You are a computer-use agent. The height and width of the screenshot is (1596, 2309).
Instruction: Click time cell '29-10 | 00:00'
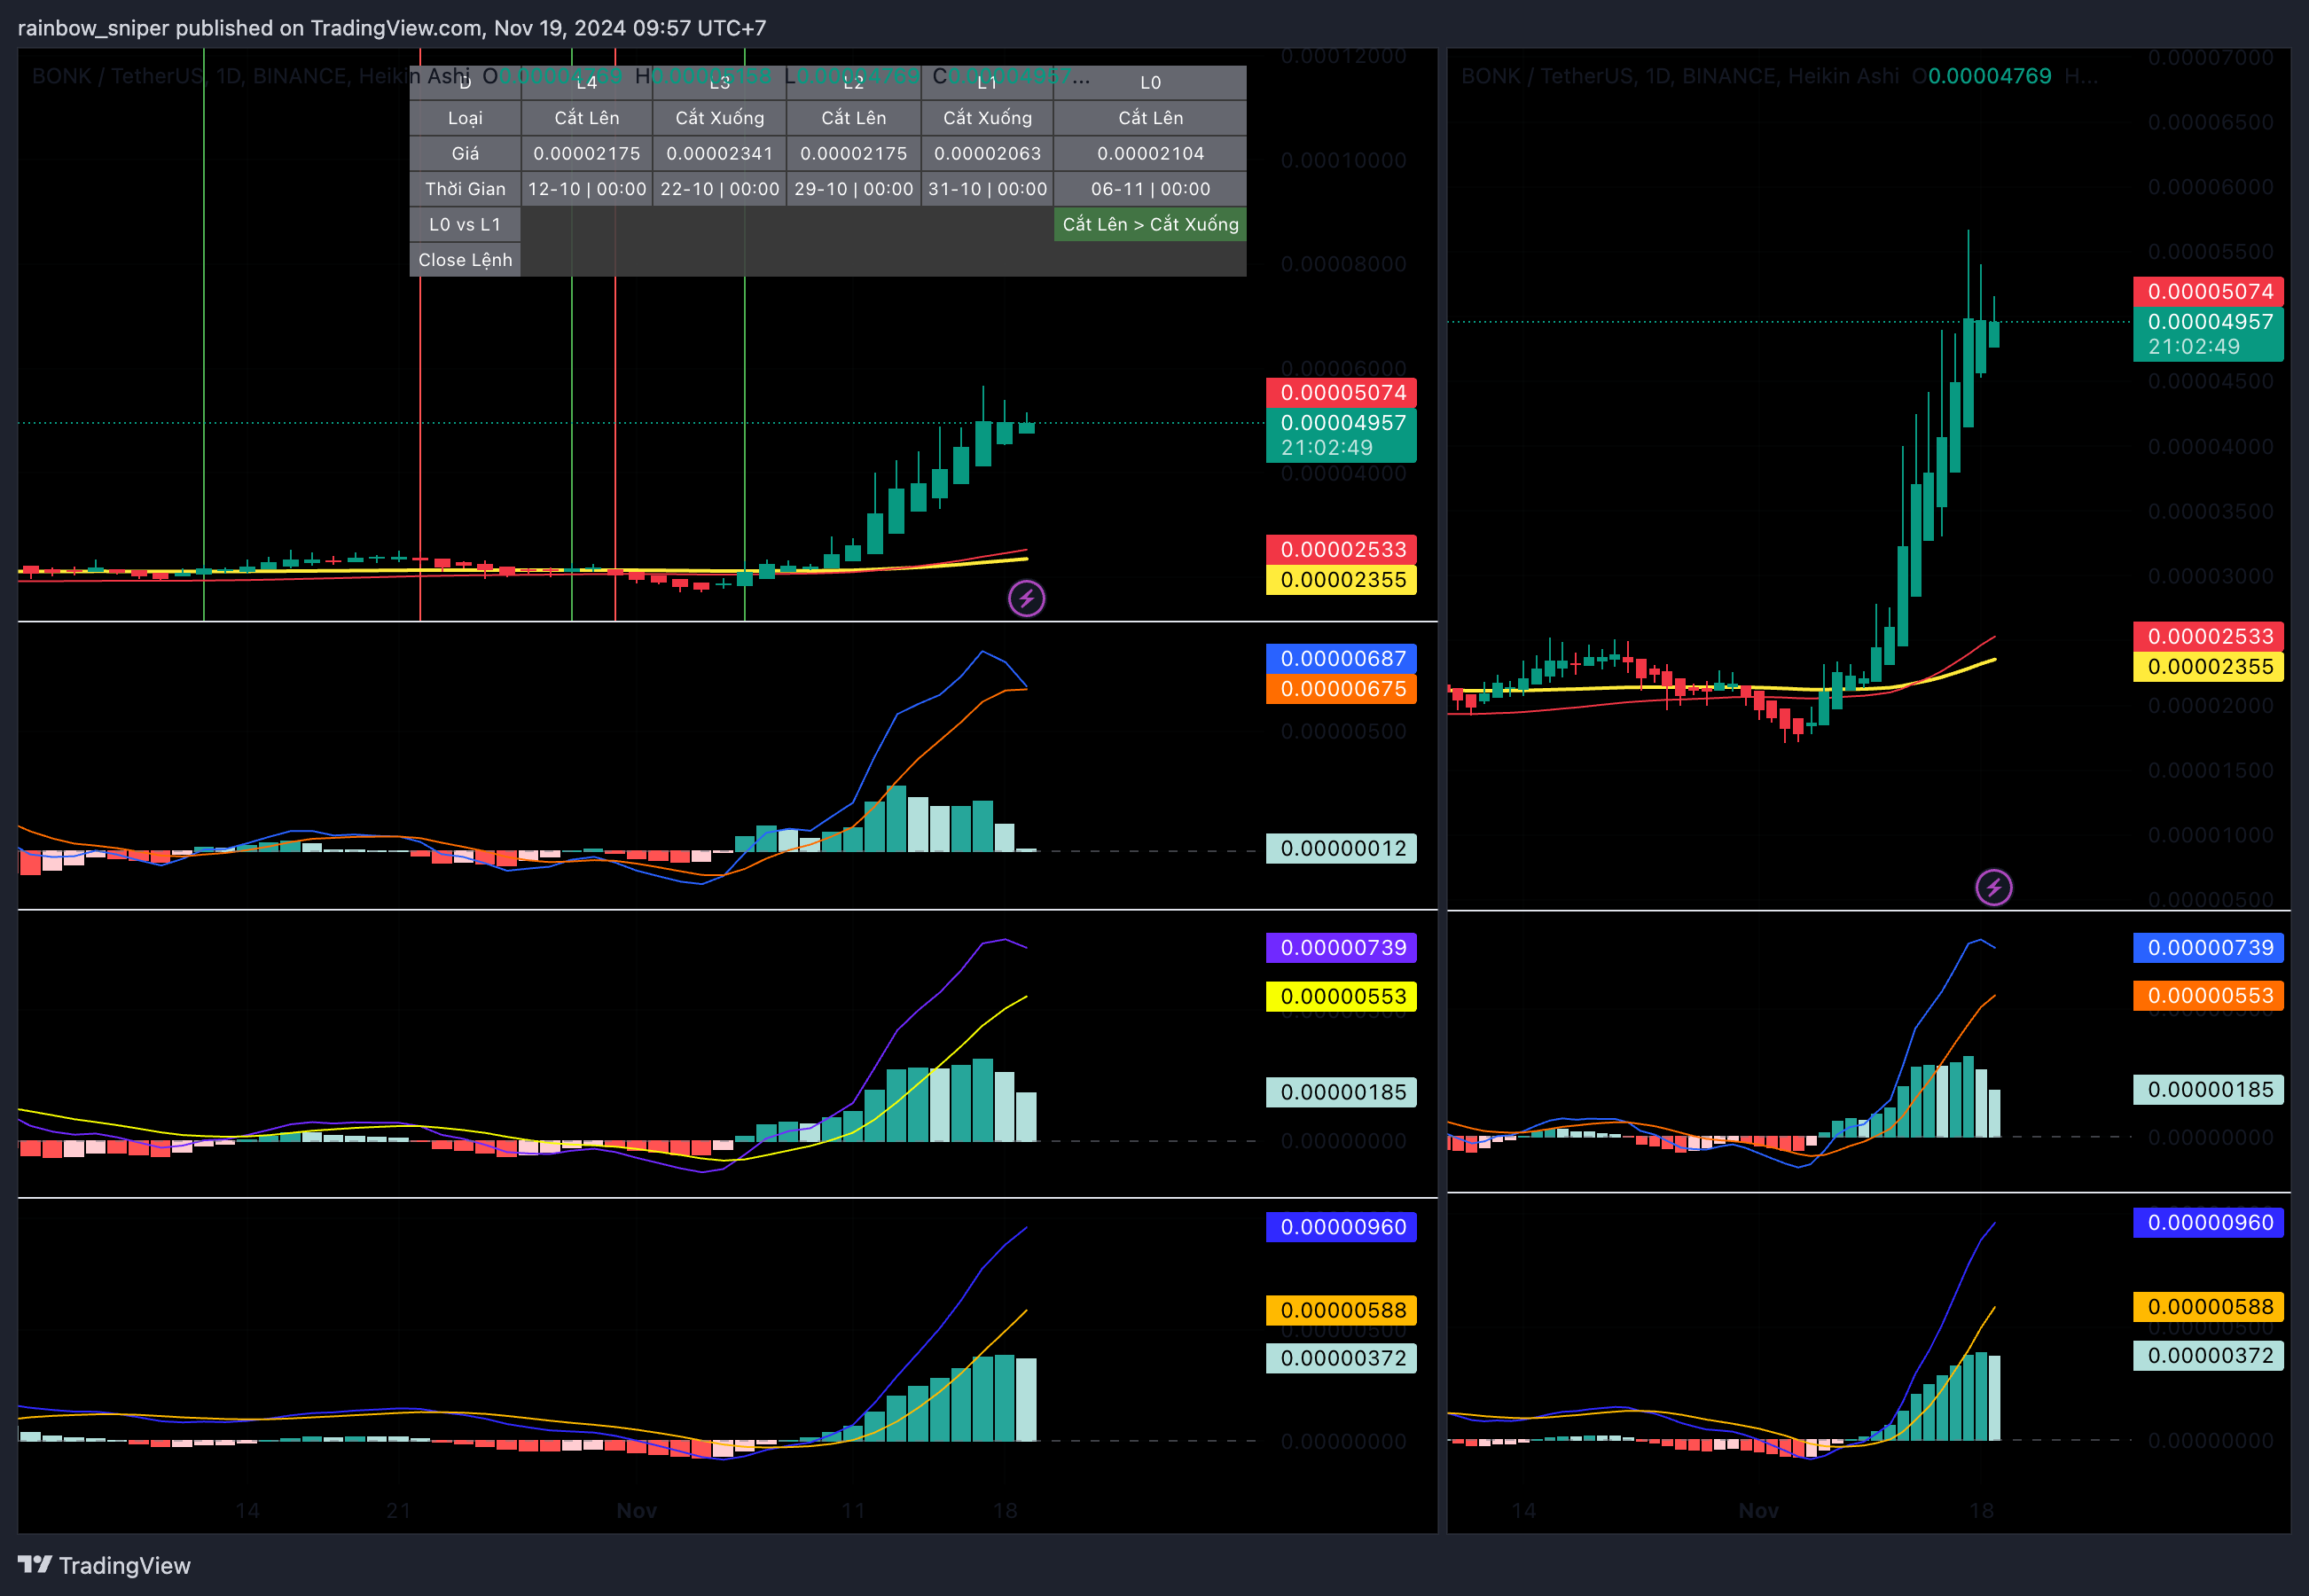[x=853, y=189]
